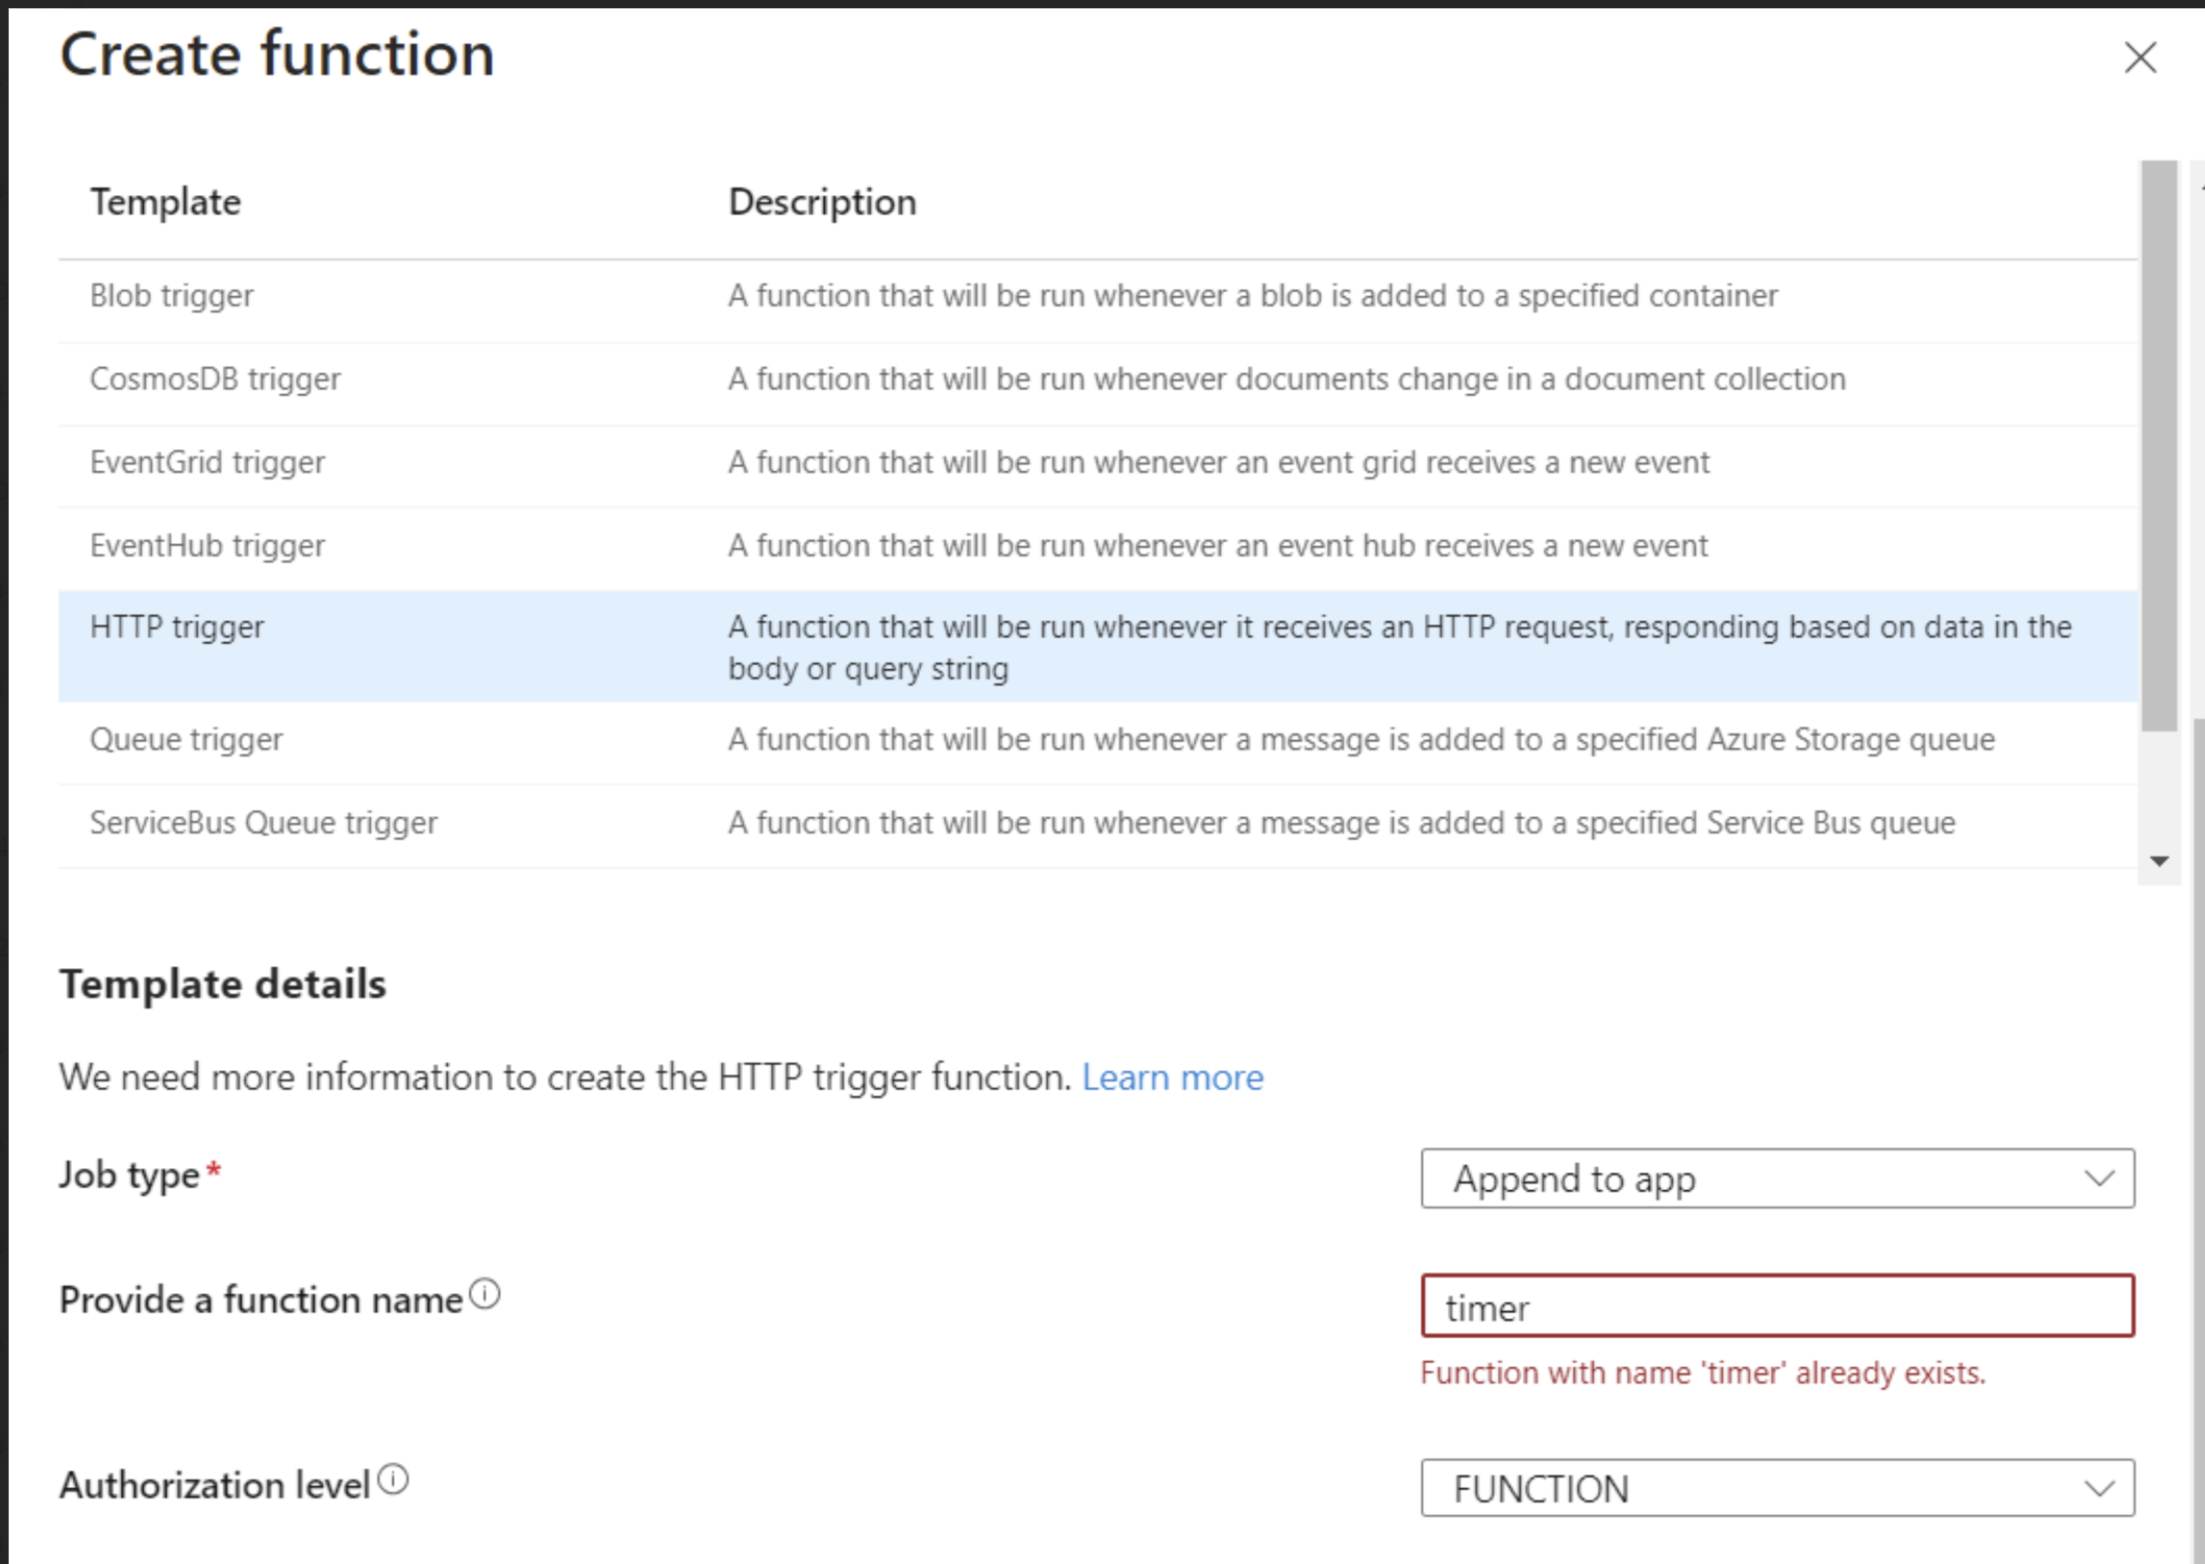This screenshot has height=1564, width=2205.
Task: Pick the EventHub trigger template
Action: pos(207,546)
